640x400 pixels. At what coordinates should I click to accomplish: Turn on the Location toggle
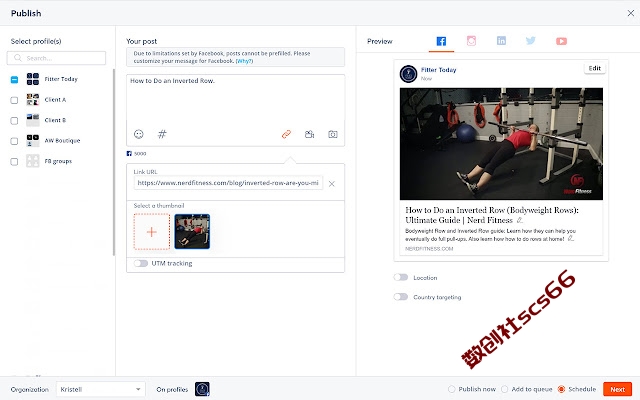(x=401, y=277)
